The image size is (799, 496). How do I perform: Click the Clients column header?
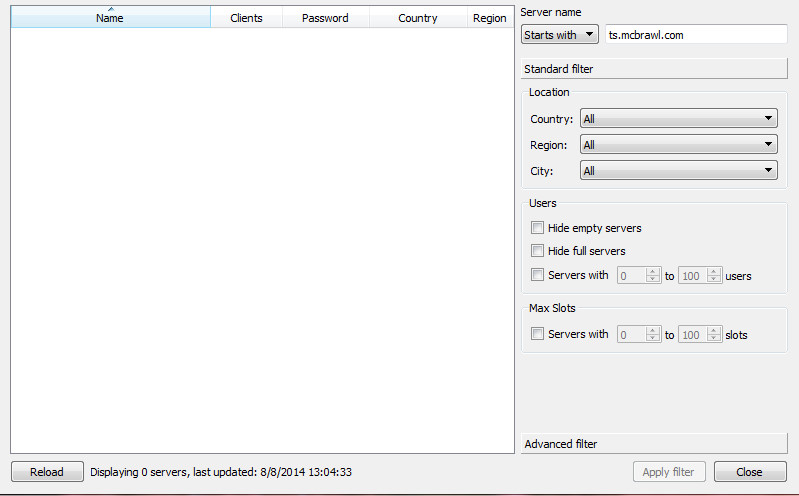[x=246, y=18]
